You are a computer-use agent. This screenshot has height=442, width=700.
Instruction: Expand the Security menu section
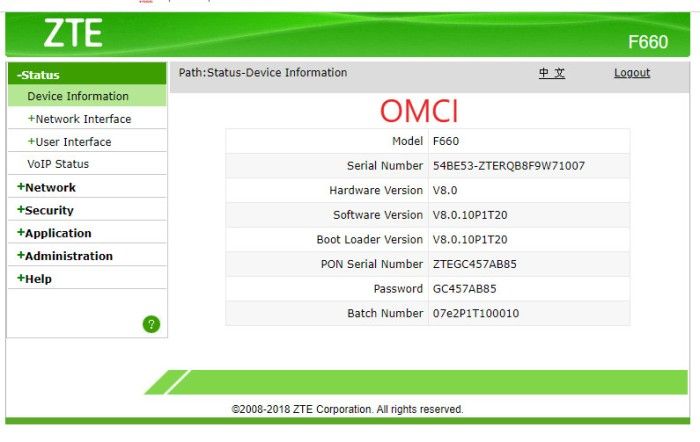pos(45,210)
